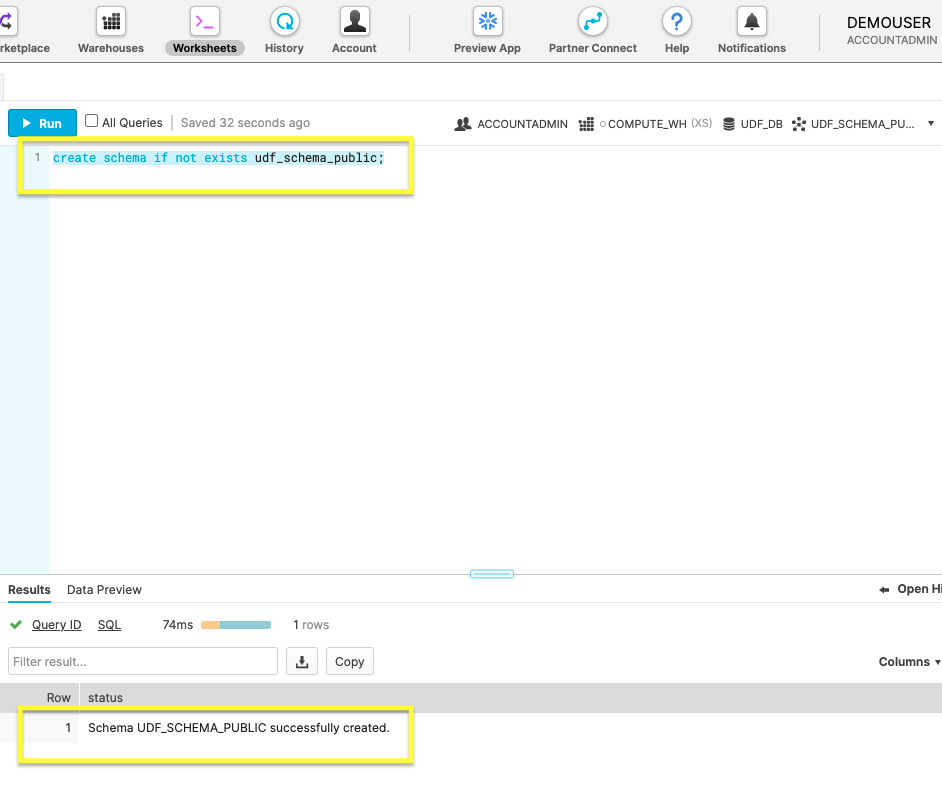Expand the worksheet context dropdown arrow

point(931,124)
